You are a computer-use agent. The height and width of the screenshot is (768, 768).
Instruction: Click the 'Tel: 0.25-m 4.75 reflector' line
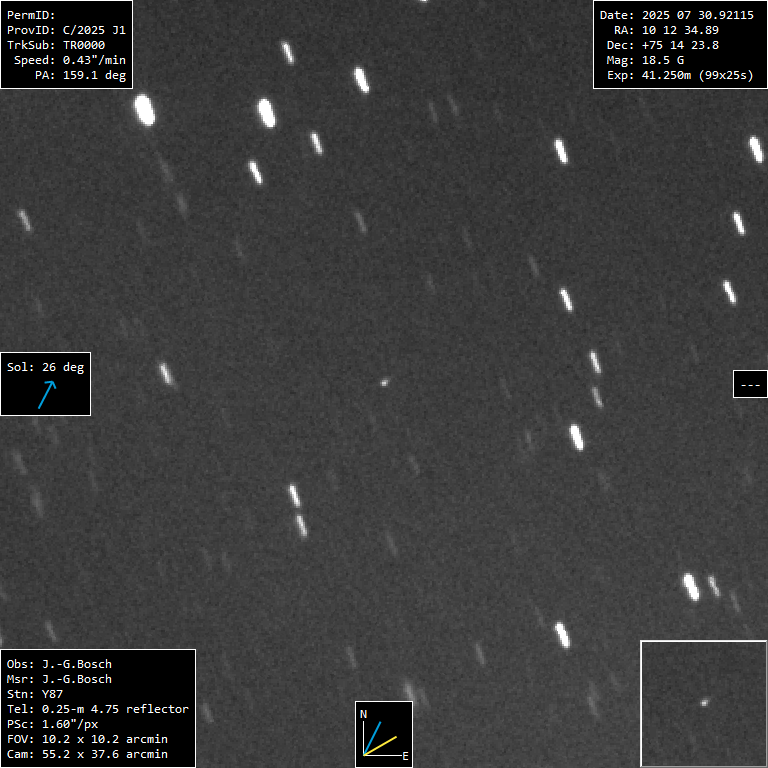97,709
